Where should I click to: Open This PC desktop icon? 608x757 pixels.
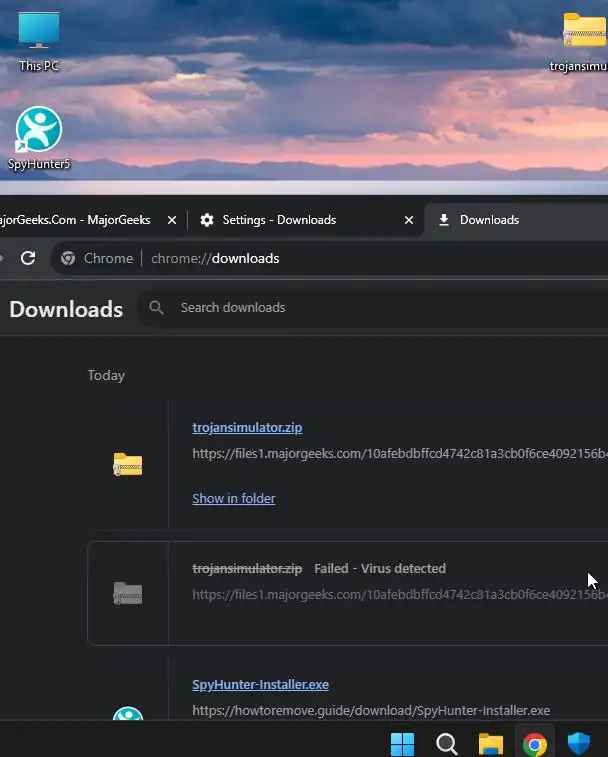(39, 42)
